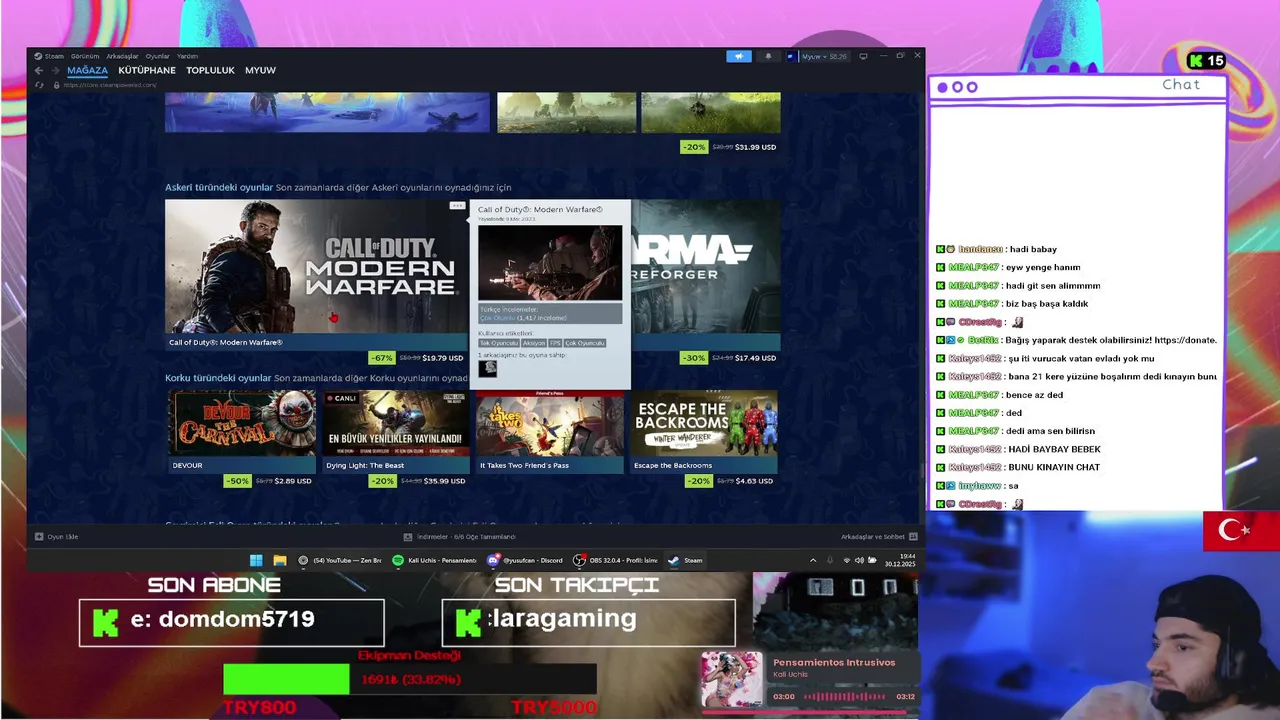Image resolution: width=1280 pixels, height=720 pixels.
Task: Click the donate link in chat overlay
Action: click(x=1185, y=340)
